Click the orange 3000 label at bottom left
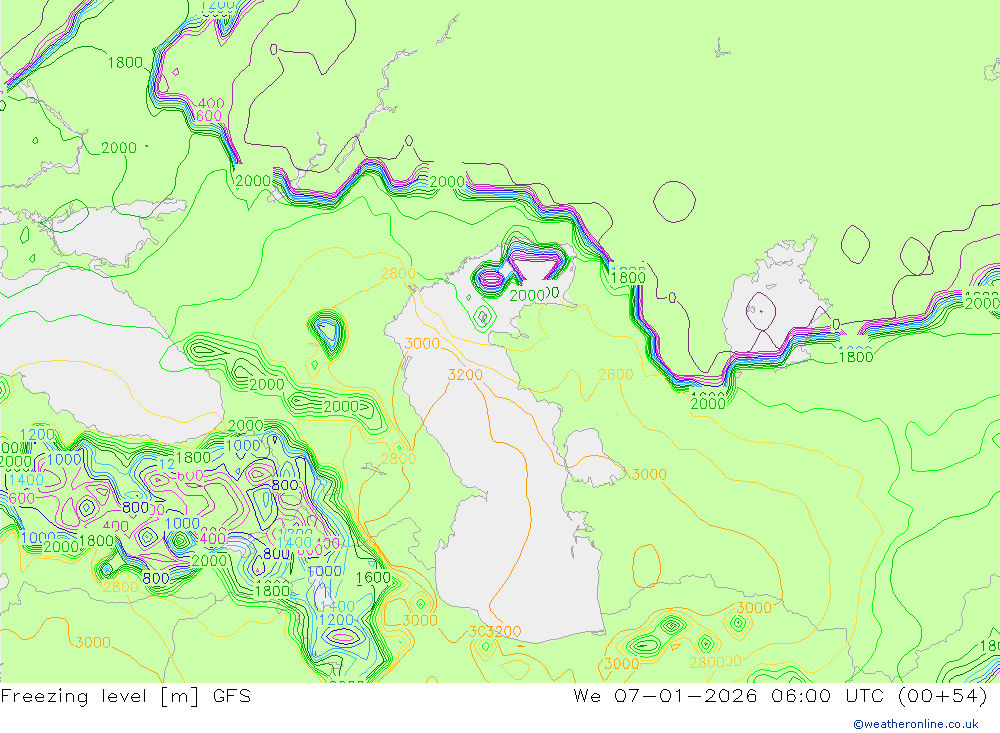1000x733 pixels. 93,642
